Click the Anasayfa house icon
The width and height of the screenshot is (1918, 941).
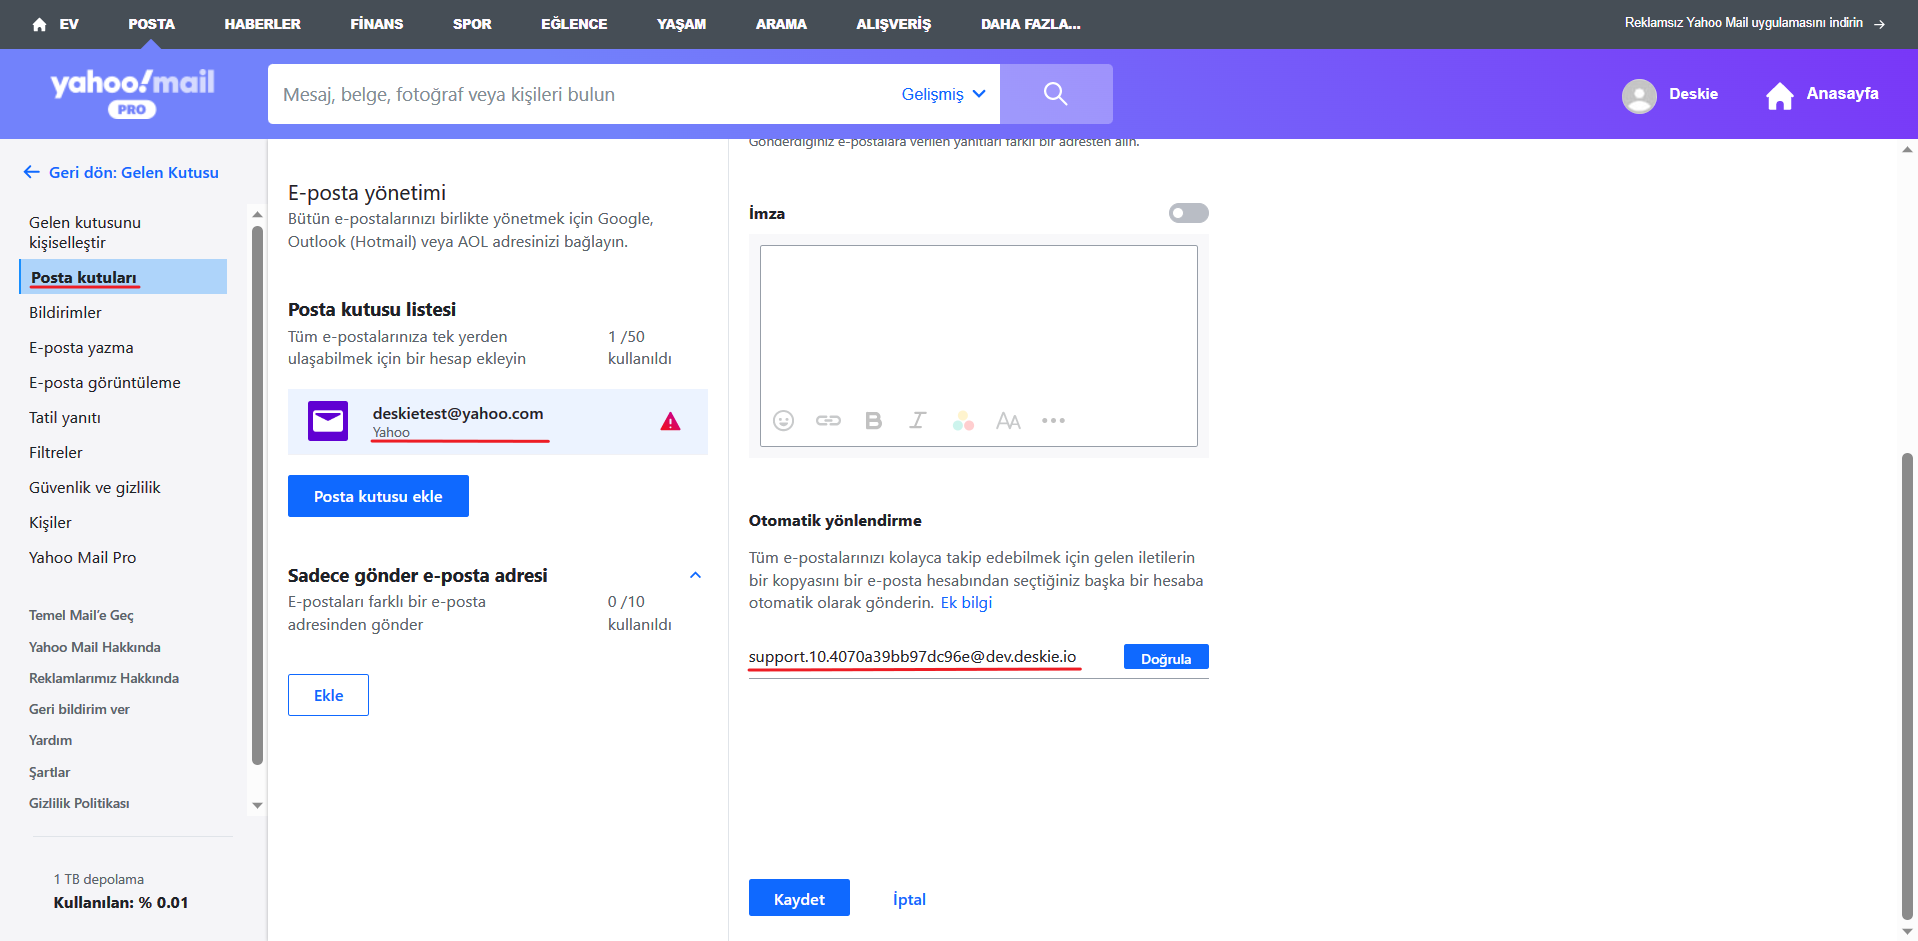coord(1780,95)
